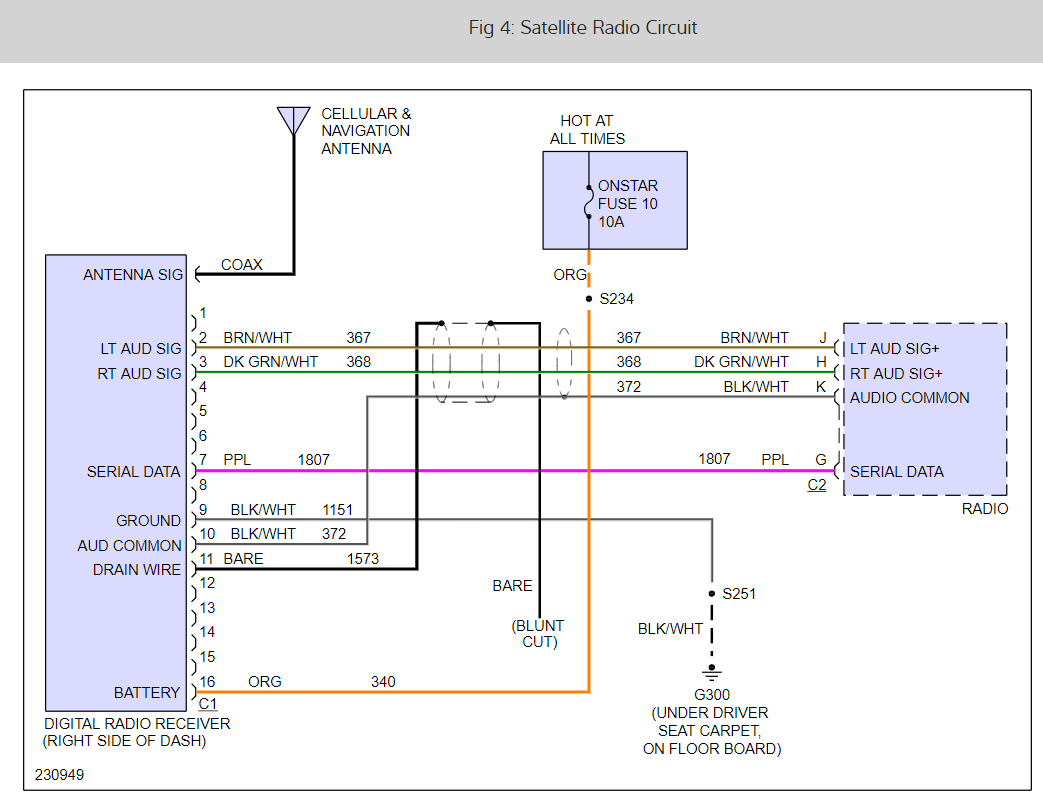This screenshot has width=1043, height=800.
Task: Click the COAX antenna lead symbol
Action: (x=240, y=264)
